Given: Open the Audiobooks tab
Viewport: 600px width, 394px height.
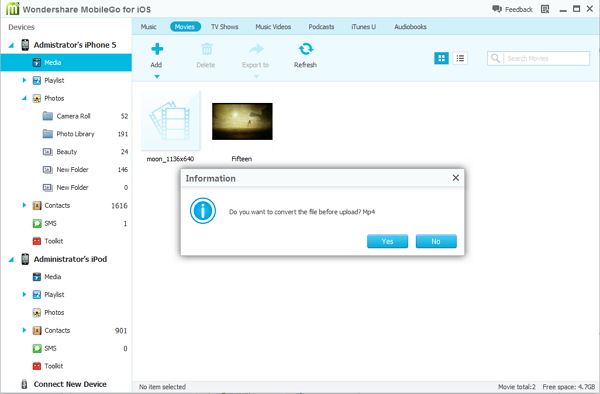Looking at the screenshot, I should coord(410,27).
